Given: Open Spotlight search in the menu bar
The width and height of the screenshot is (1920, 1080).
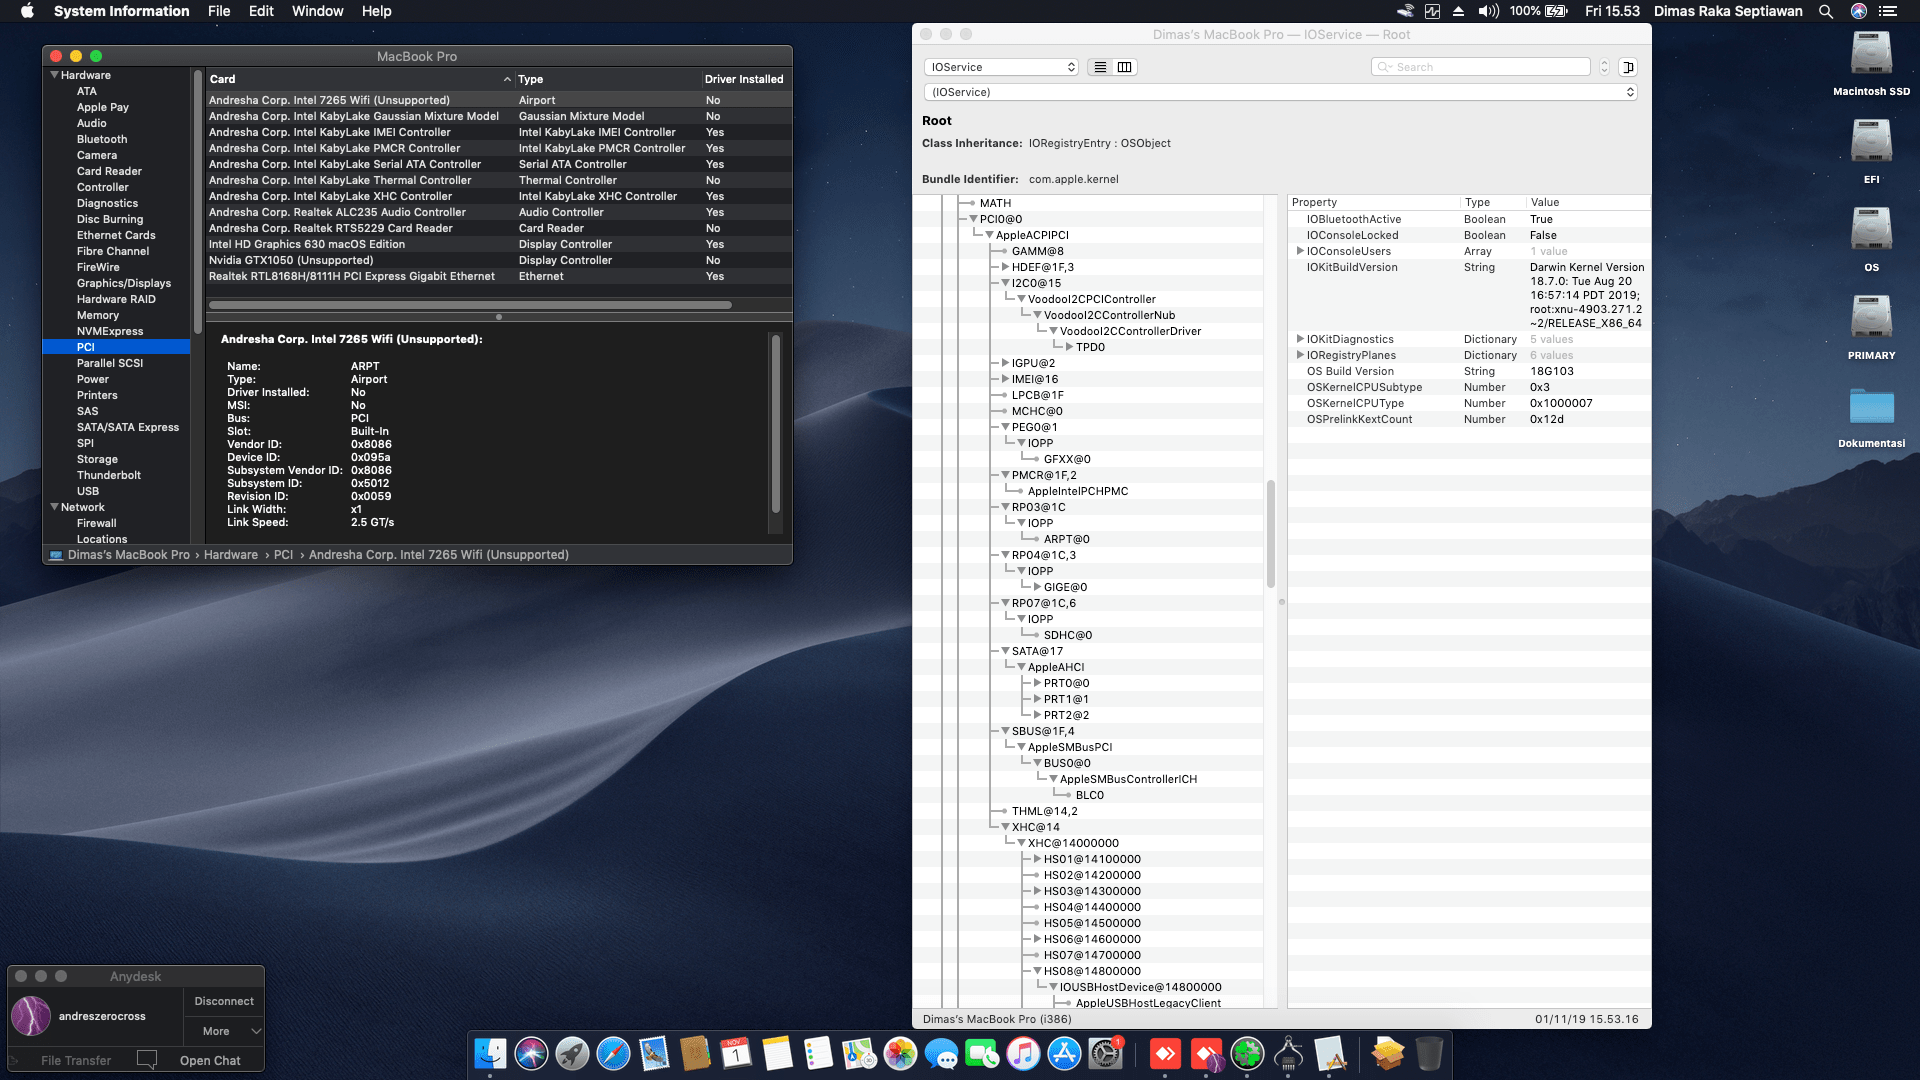Looking at the screenshot, I should click(1826, 11).
